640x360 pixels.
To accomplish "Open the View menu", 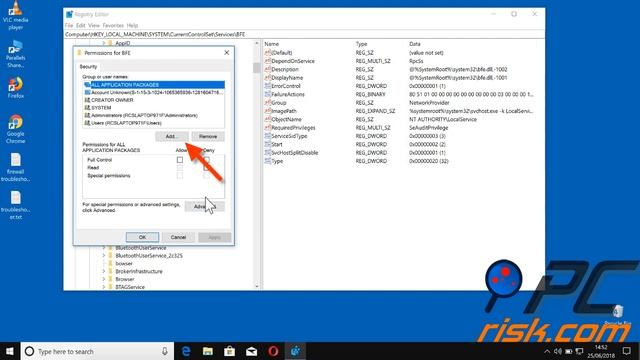I will click(94, 25).
